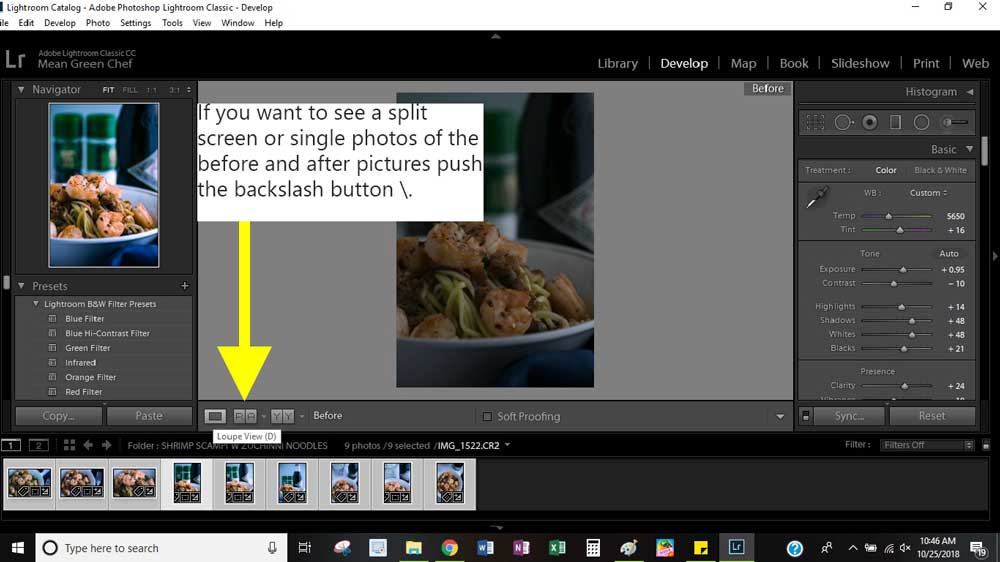This screenshot has height=562, width=1000.
Task: Select the Graduated Filter tool
Action: [x=895, y=122]
